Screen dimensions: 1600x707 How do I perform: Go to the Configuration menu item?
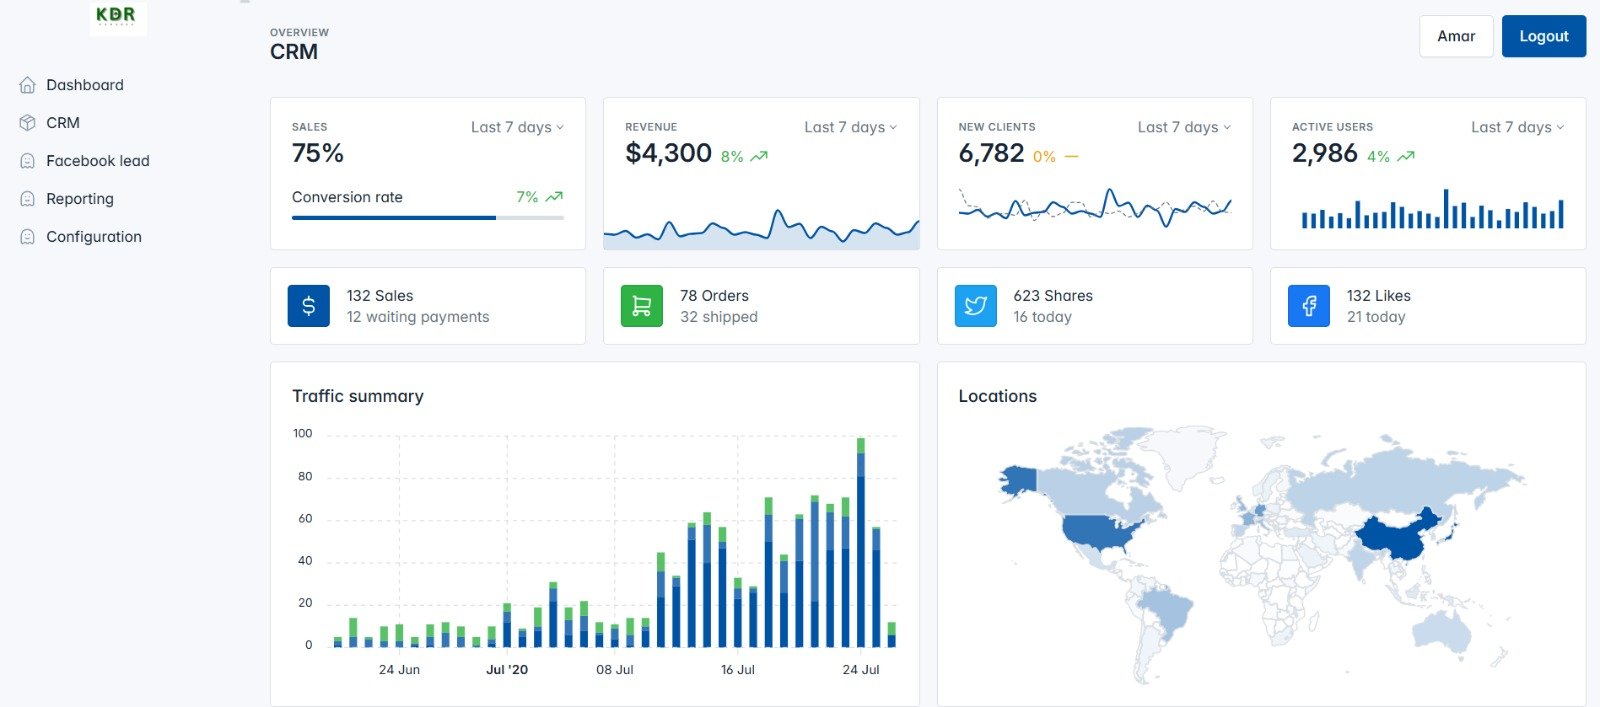[94, 237]
